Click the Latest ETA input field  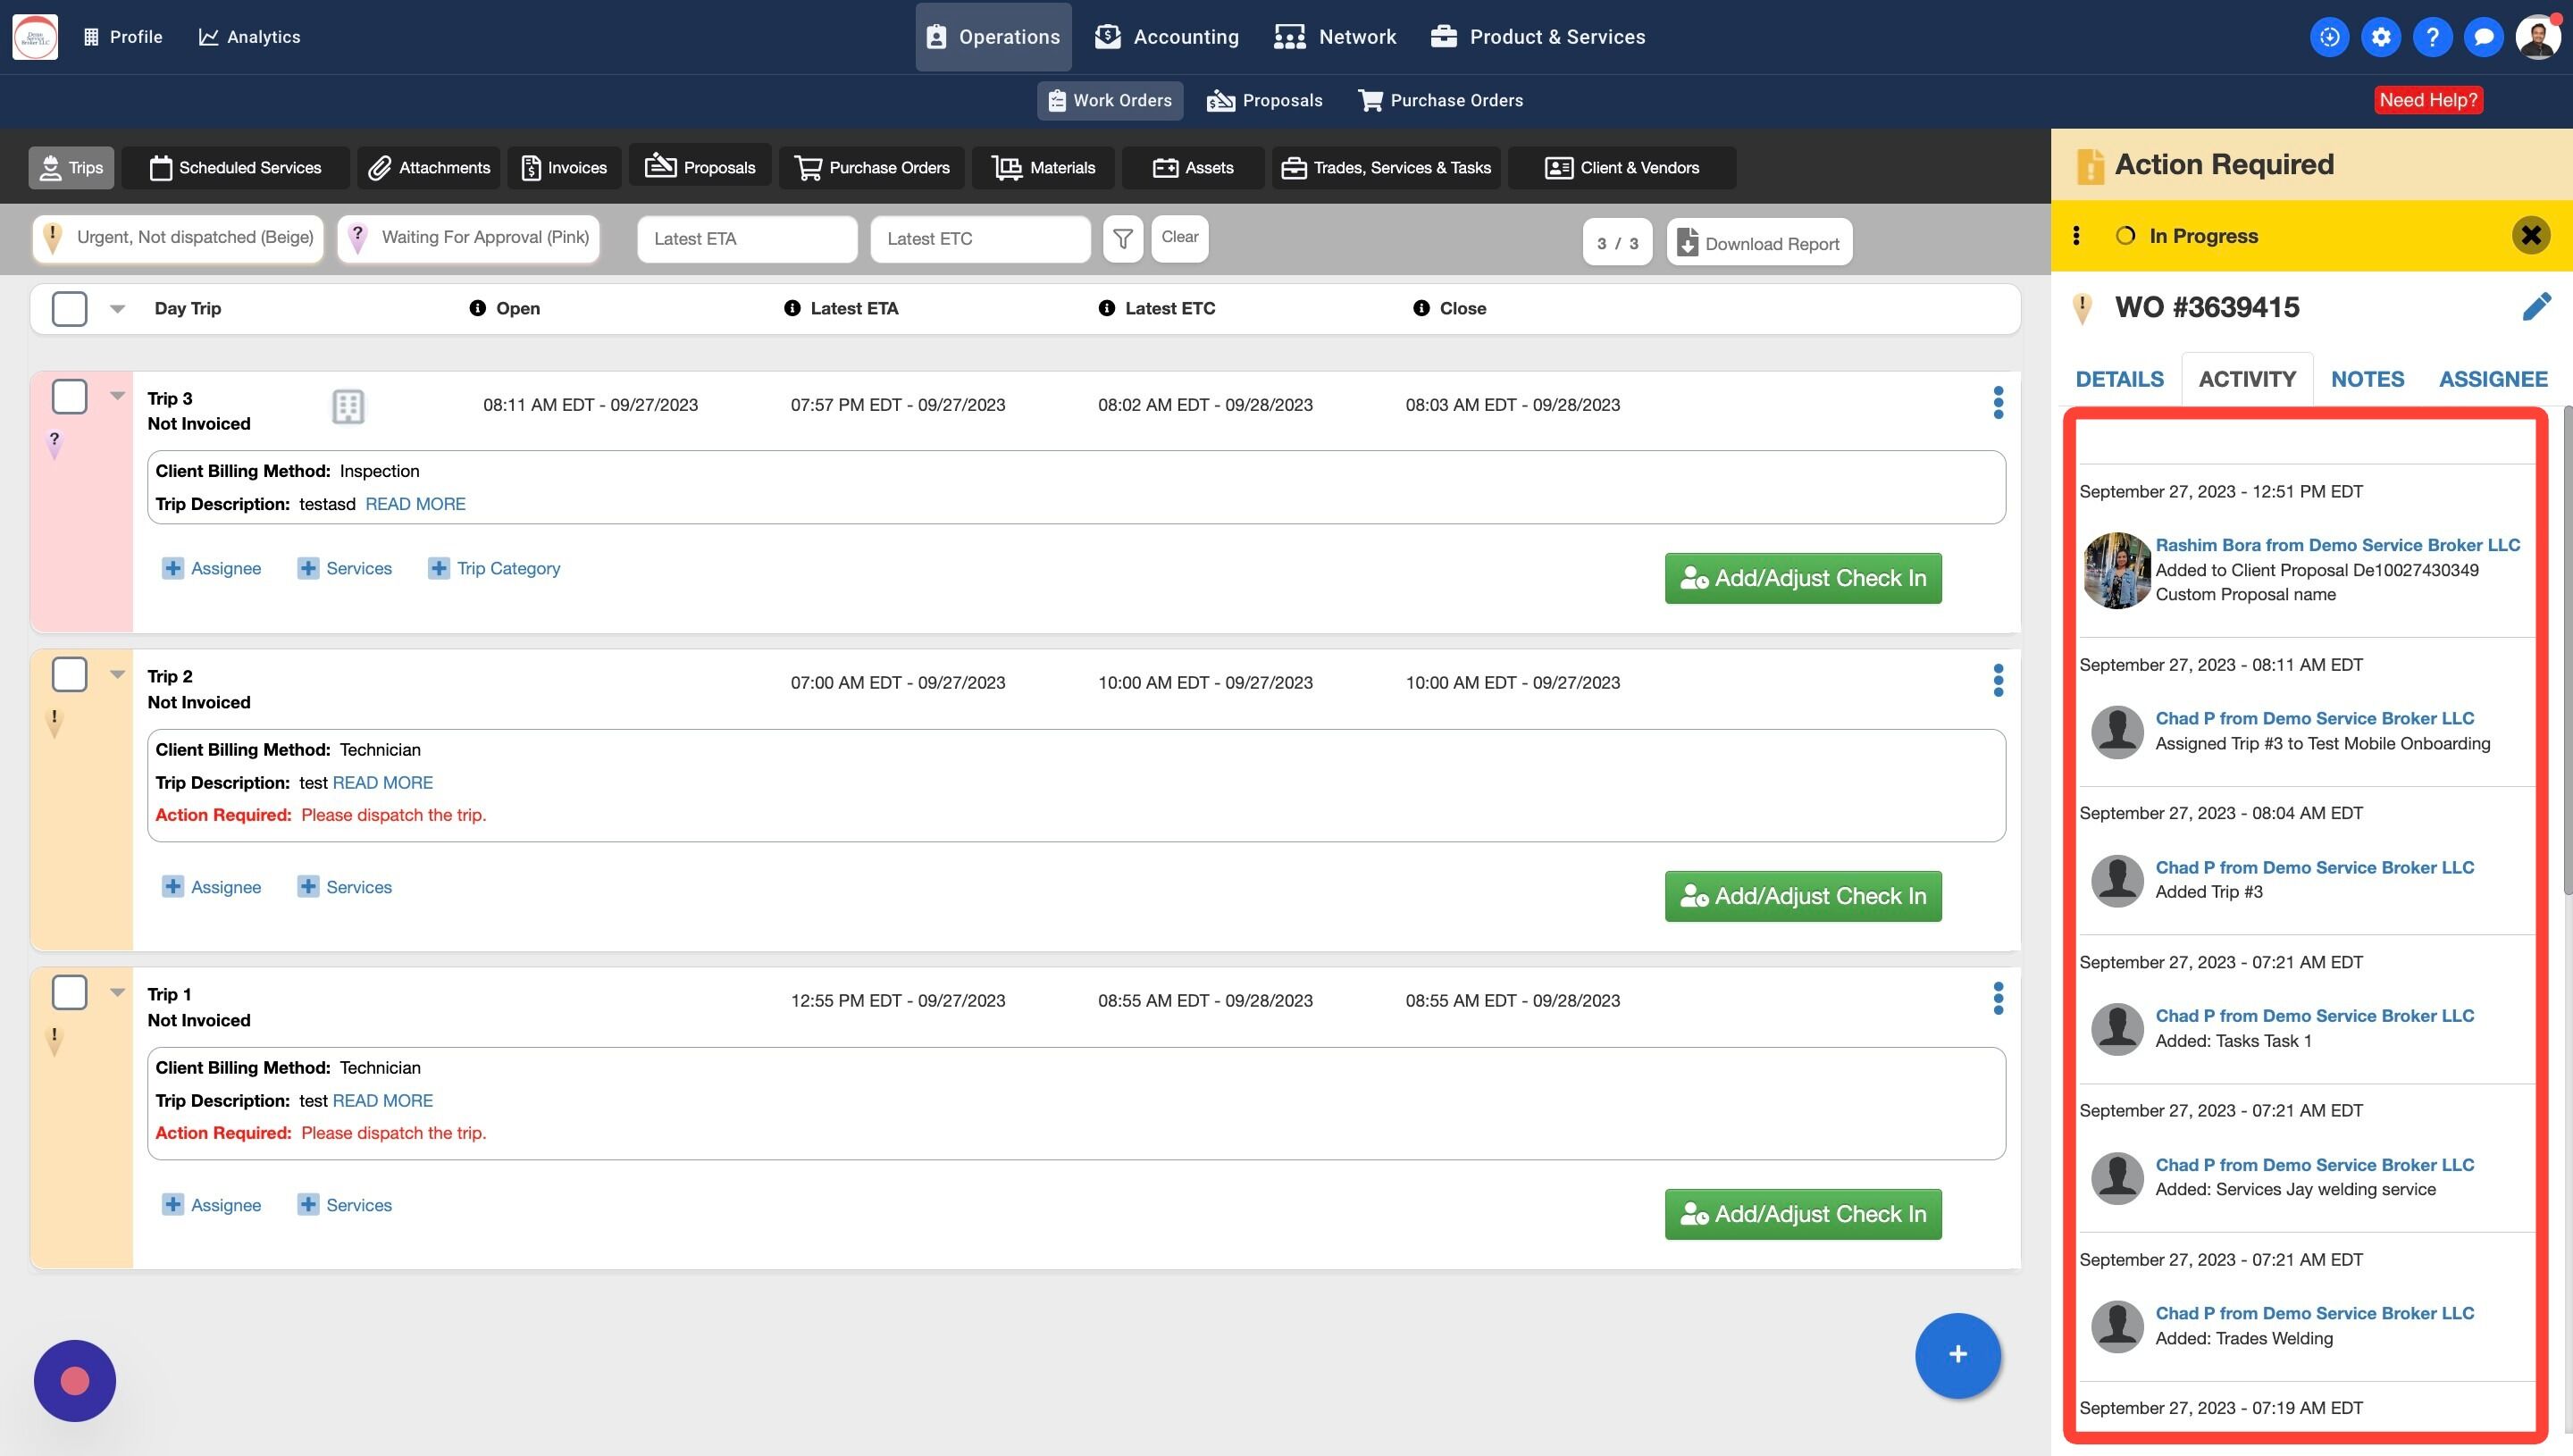tap(746, 239)
